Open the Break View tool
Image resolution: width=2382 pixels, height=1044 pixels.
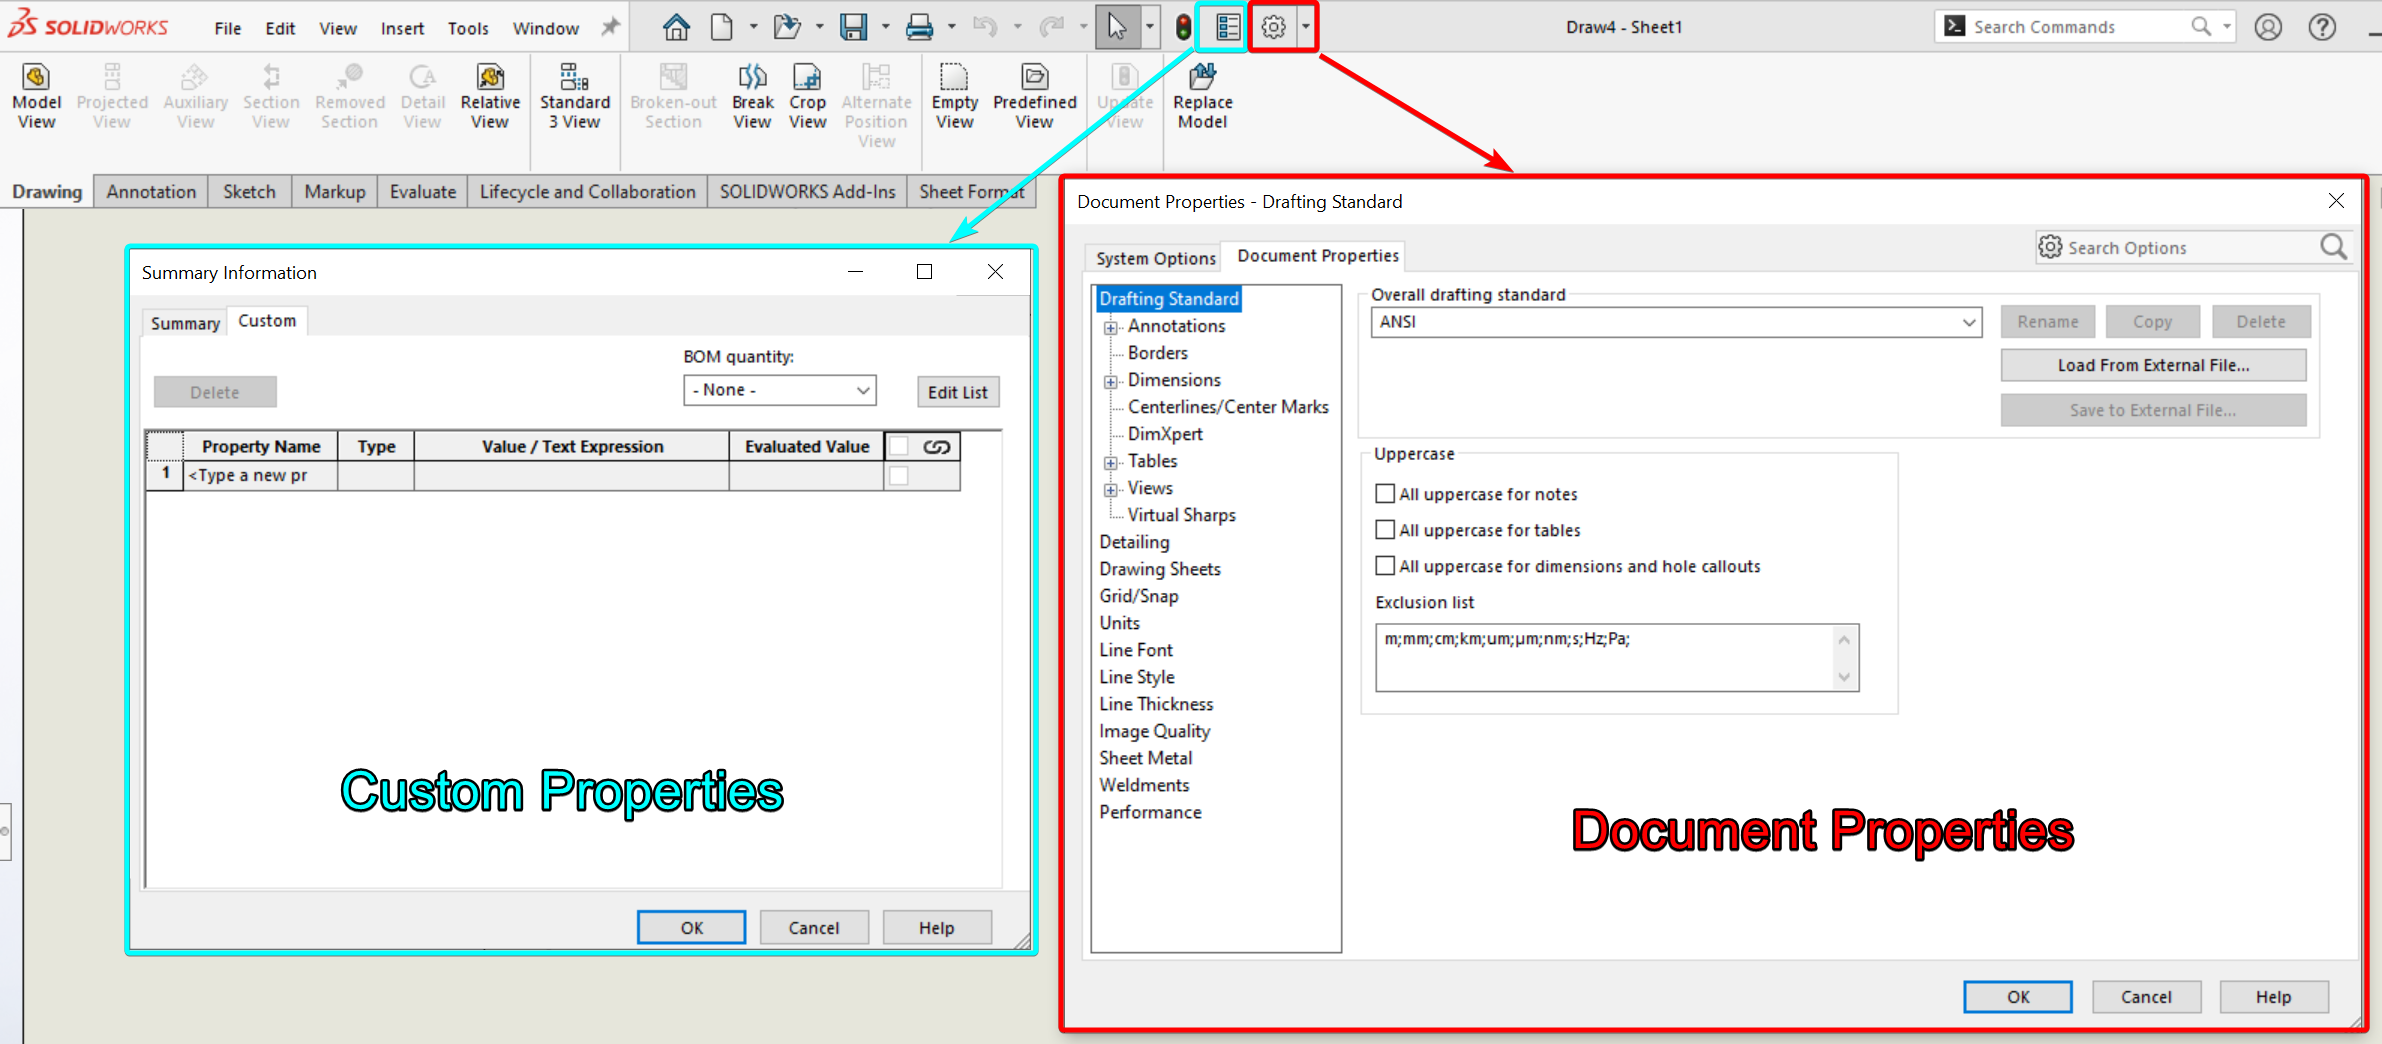(x=752, y=78)
